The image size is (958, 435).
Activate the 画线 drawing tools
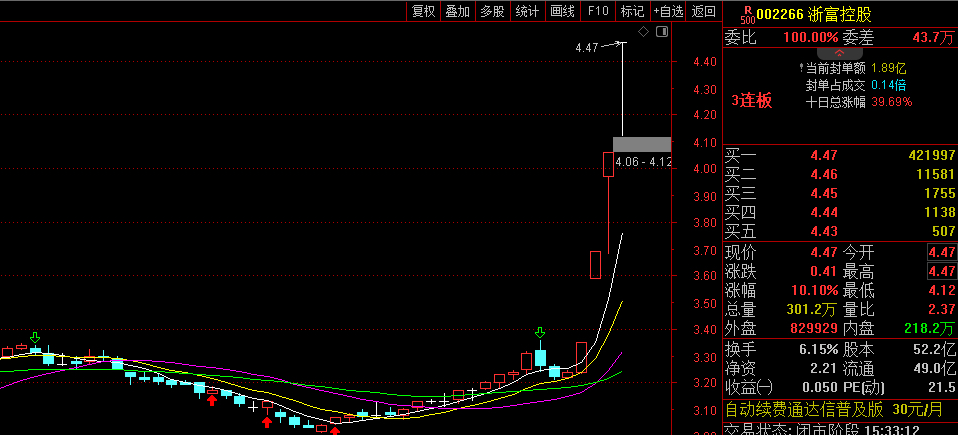[562, 11]
